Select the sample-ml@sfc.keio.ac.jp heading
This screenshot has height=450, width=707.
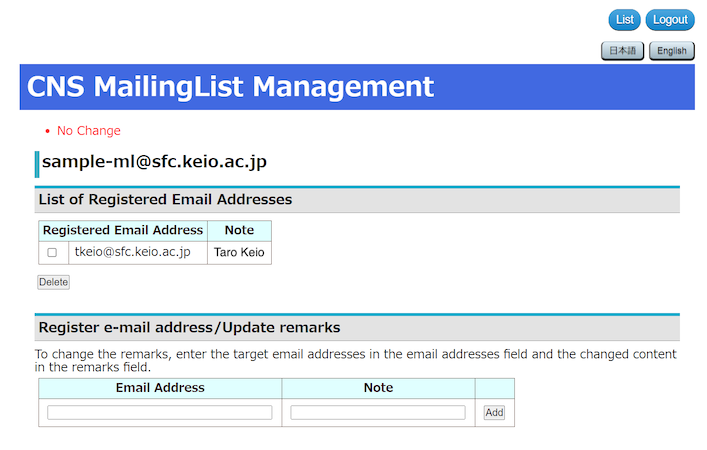click(154, 162)
